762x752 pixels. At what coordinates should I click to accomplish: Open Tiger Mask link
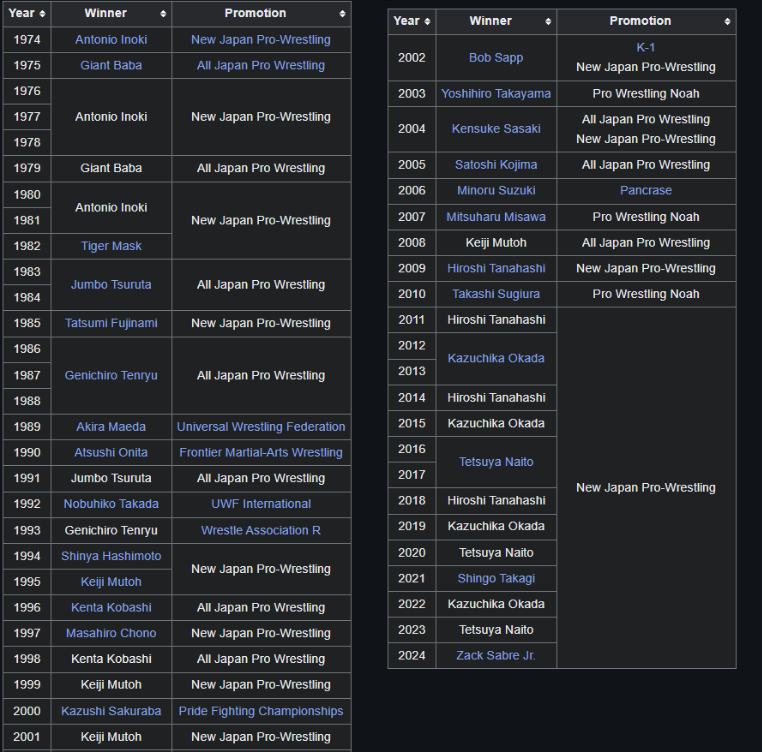111,246
